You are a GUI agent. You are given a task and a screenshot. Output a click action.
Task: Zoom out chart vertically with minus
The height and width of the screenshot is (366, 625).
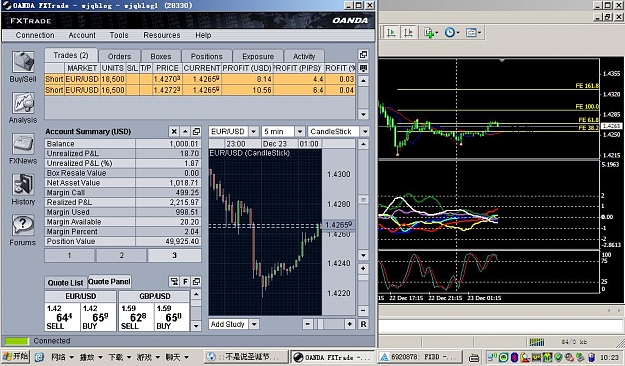click(x=363, y=310)
